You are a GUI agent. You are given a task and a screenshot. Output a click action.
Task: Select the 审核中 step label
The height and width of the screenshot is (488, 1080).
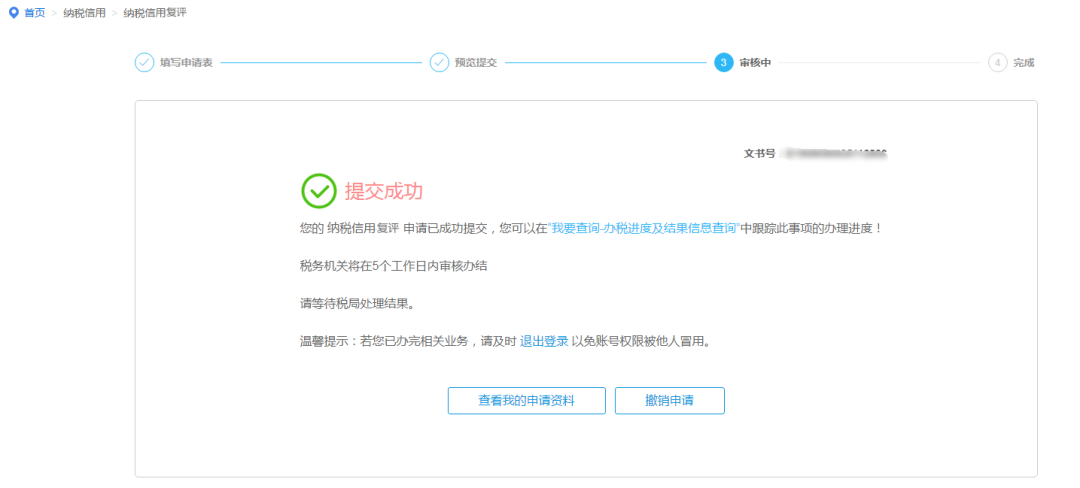click(755, 63)
